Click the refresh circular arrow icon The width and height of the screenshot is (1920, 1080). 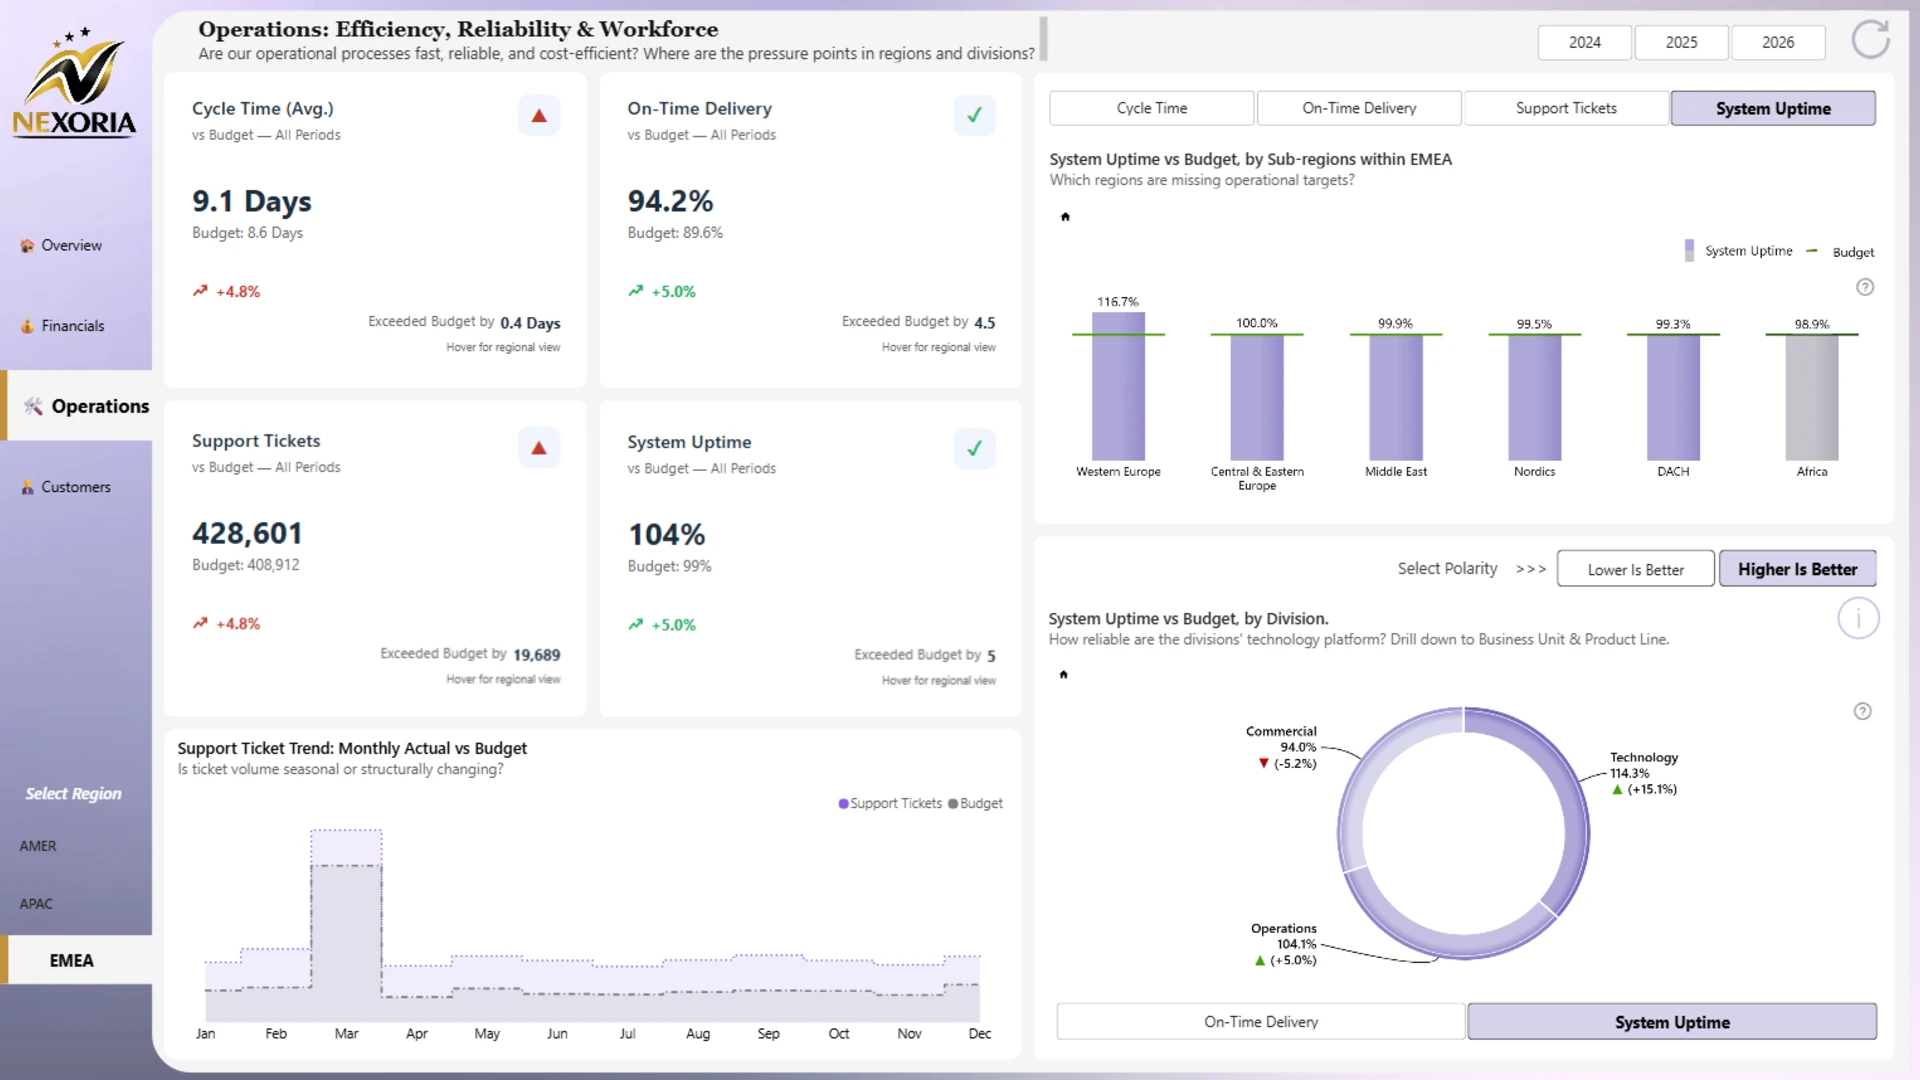click(1869, 41)
